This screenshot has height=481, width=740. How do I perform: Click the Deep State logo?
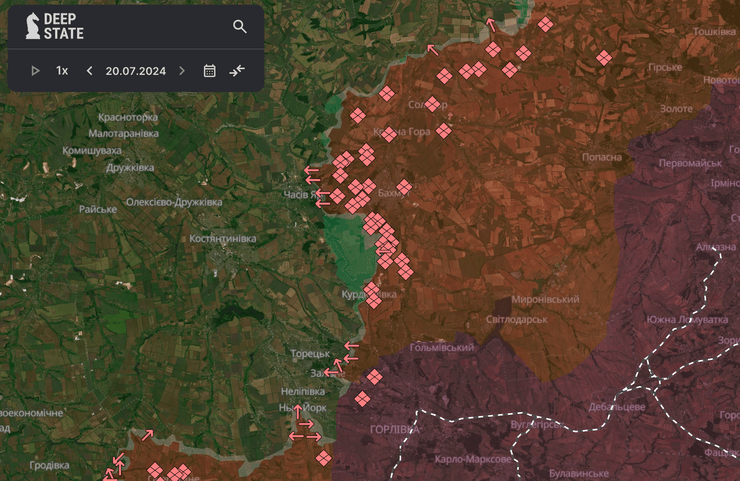55,26
